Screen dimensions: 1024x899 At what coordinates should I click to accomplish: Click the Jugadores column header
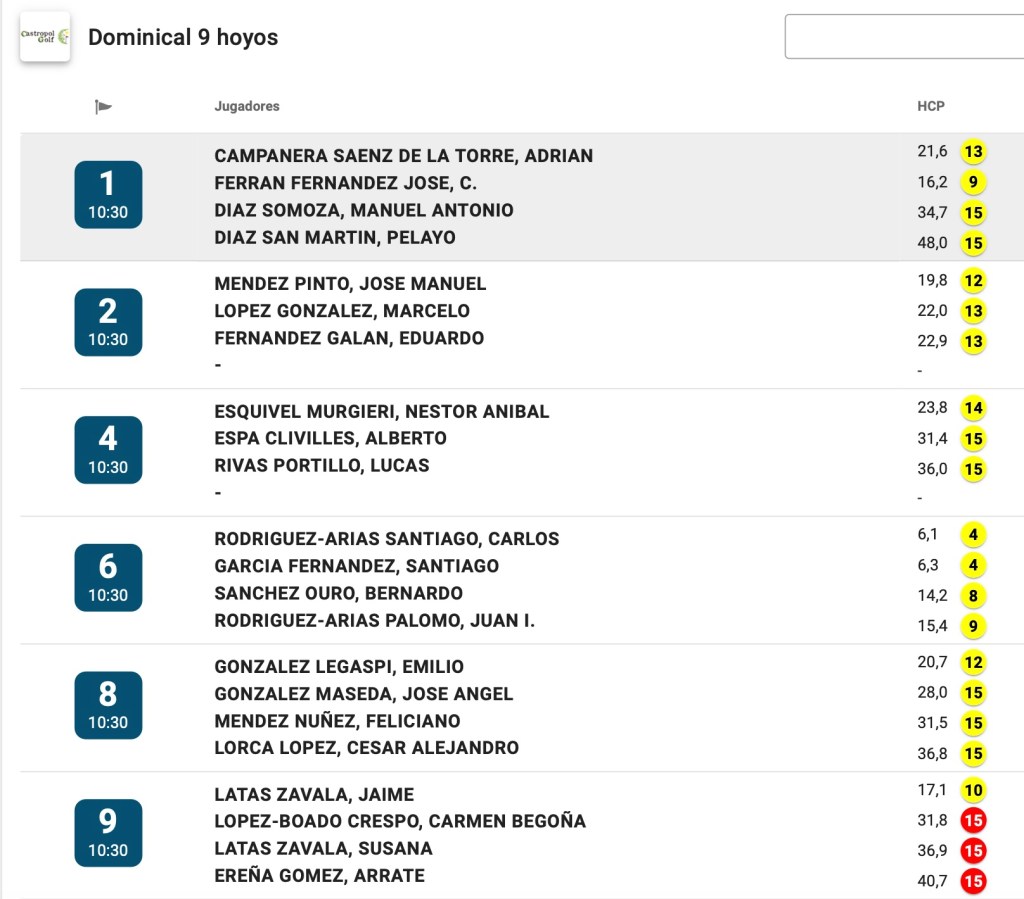(247, 106)
